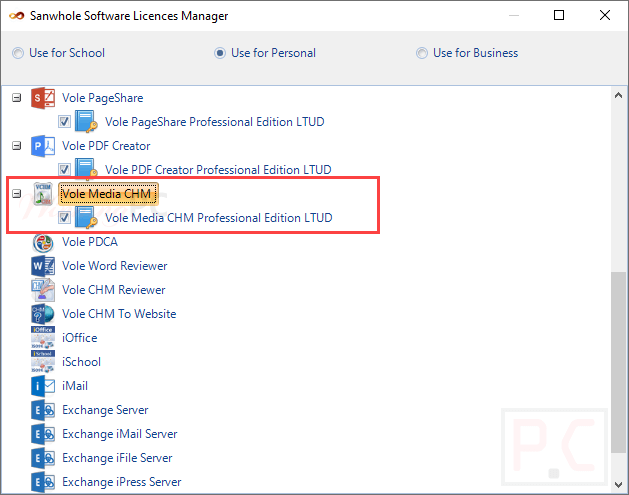This screenshot has width=629, height=495.
Task: Select the Exchange iFile Server label
Action: tap(117, 458)
